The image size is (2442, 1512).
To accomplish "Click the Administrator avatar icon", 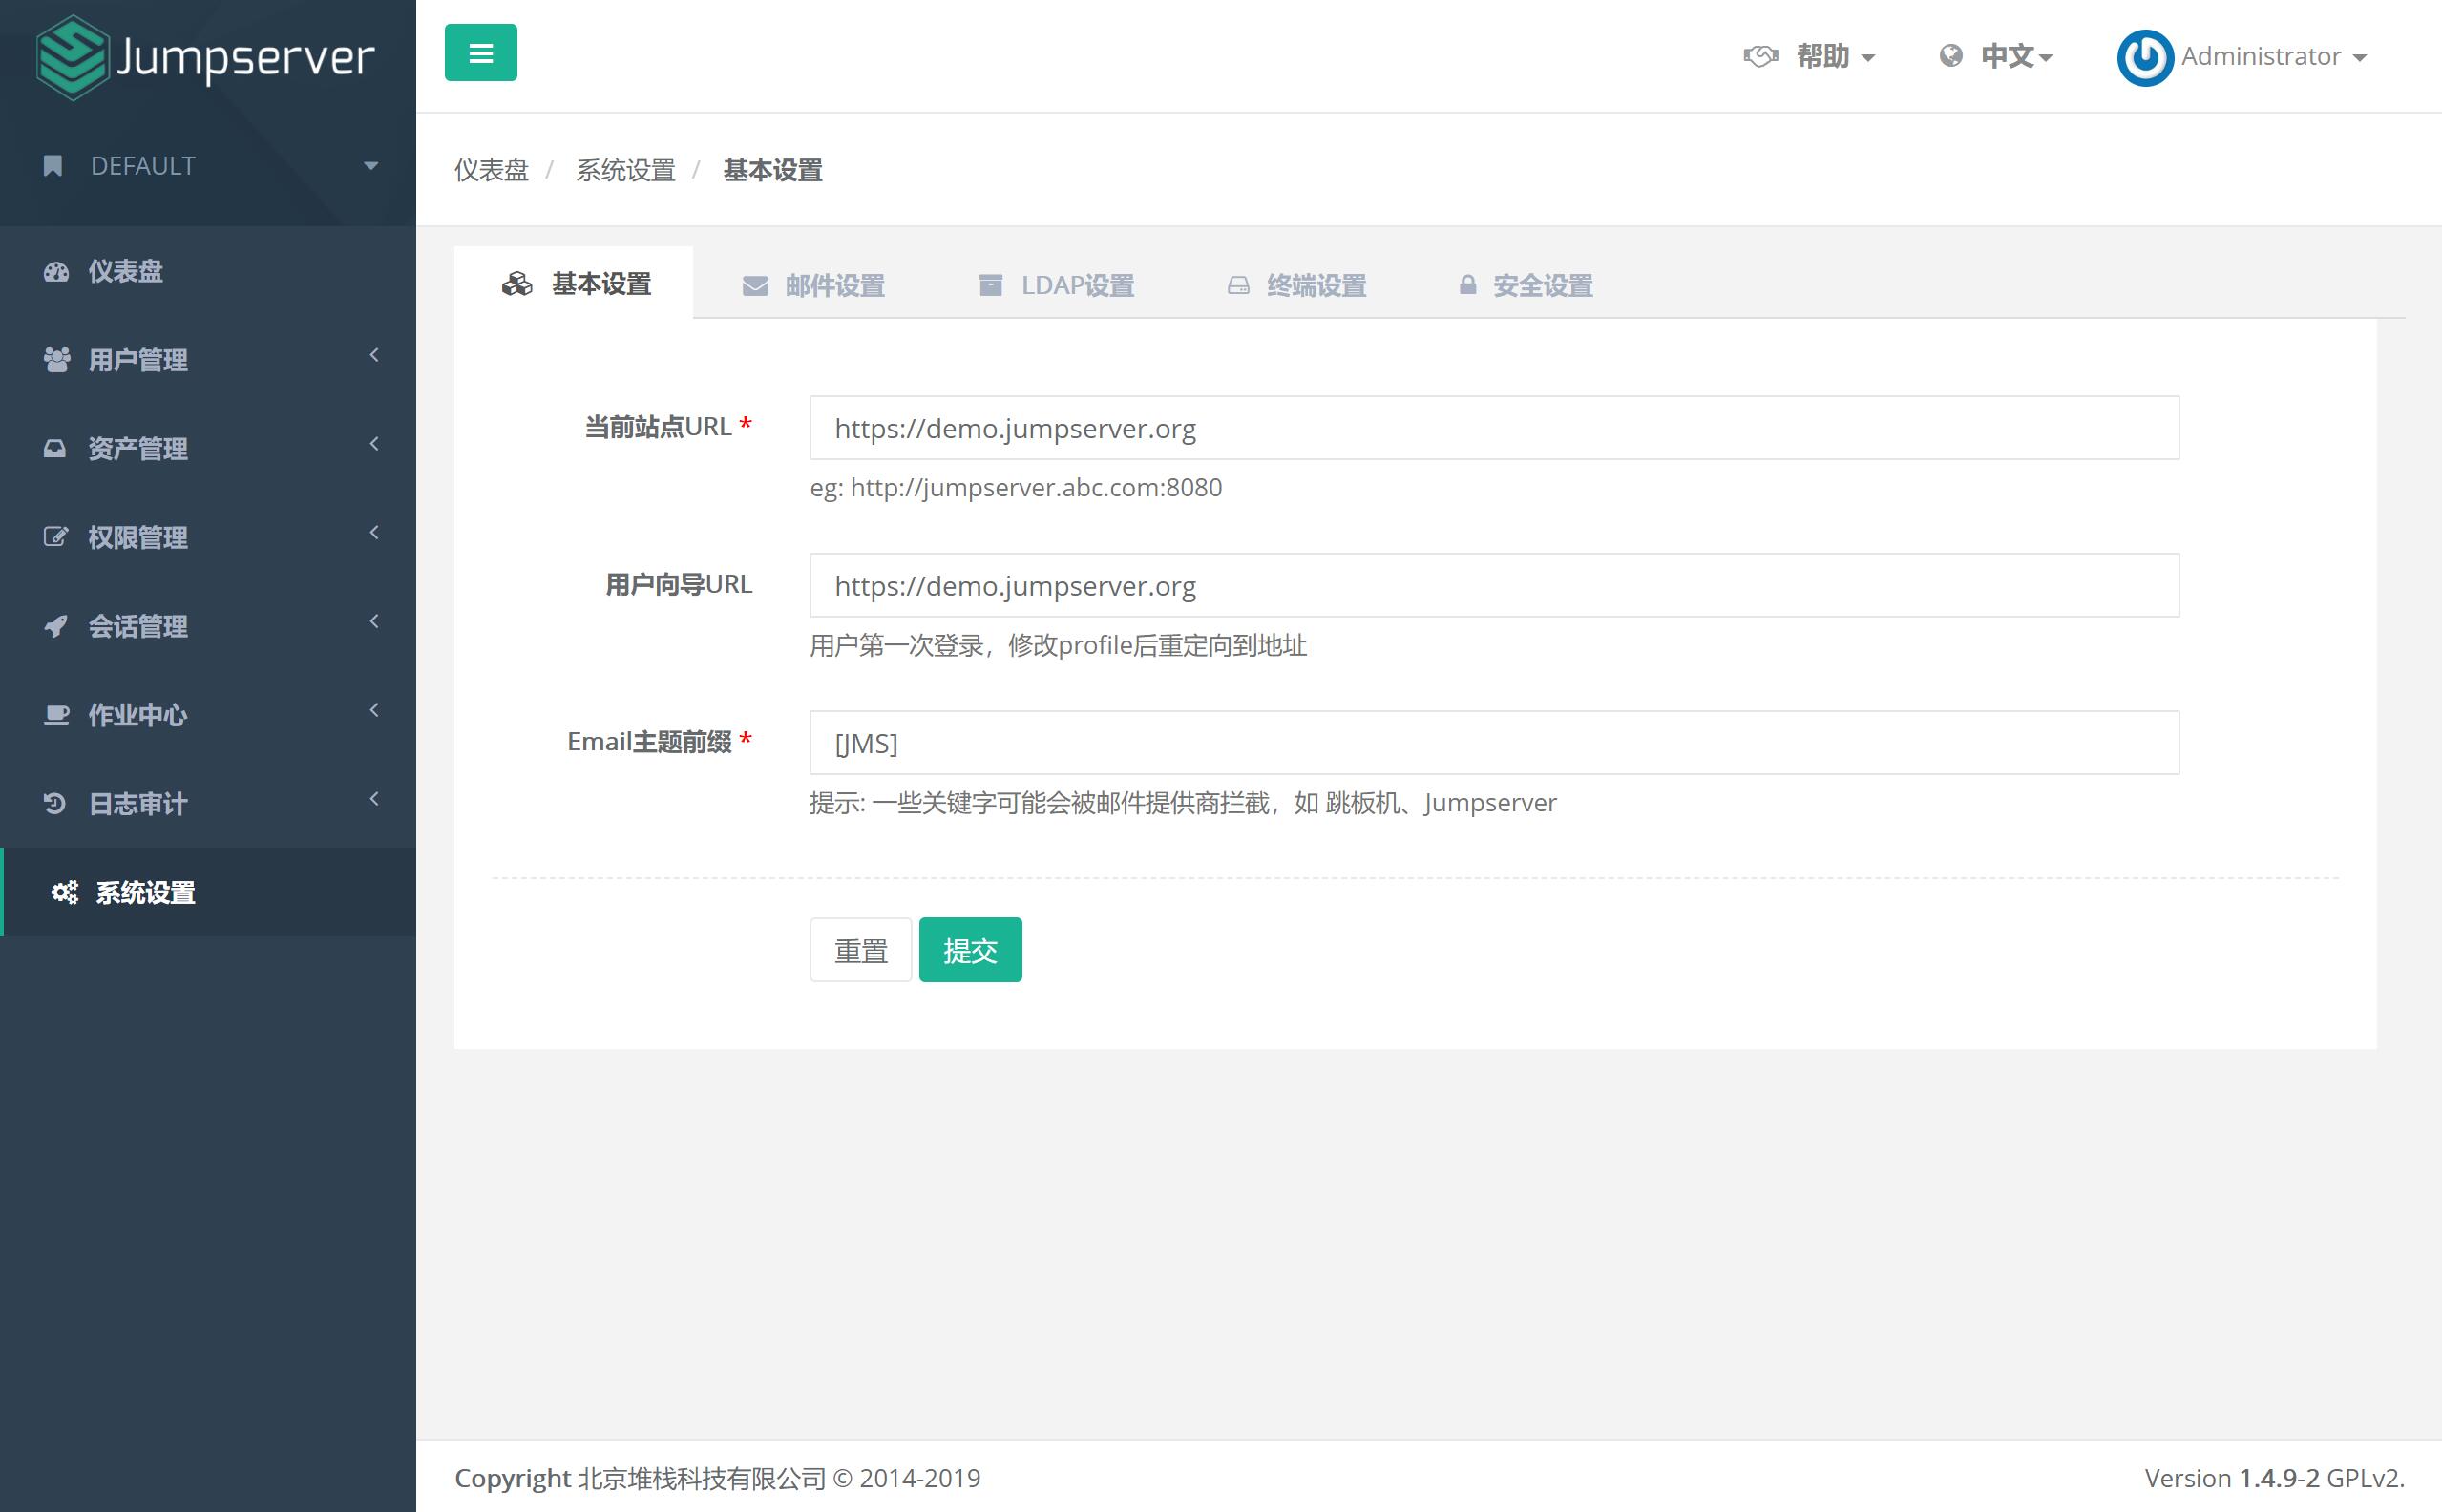I will (2145, 58).
